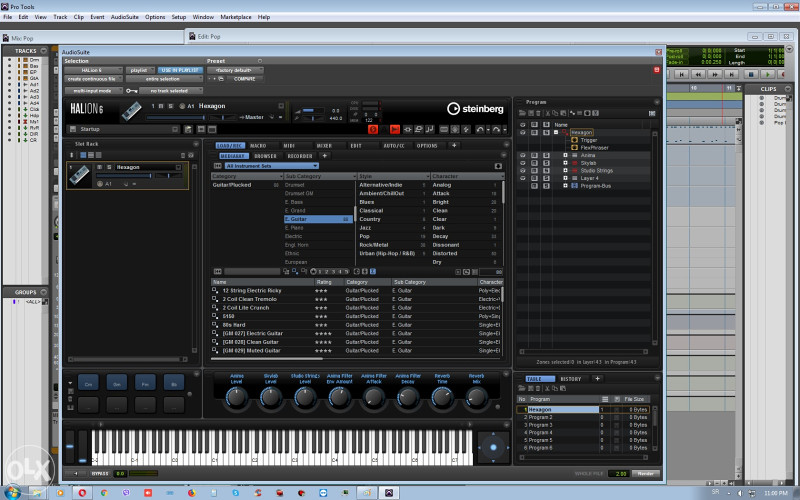Toggle solo for Program-Bus row
The width and height of the screenshot is (800, 500).
coord(546,186)
